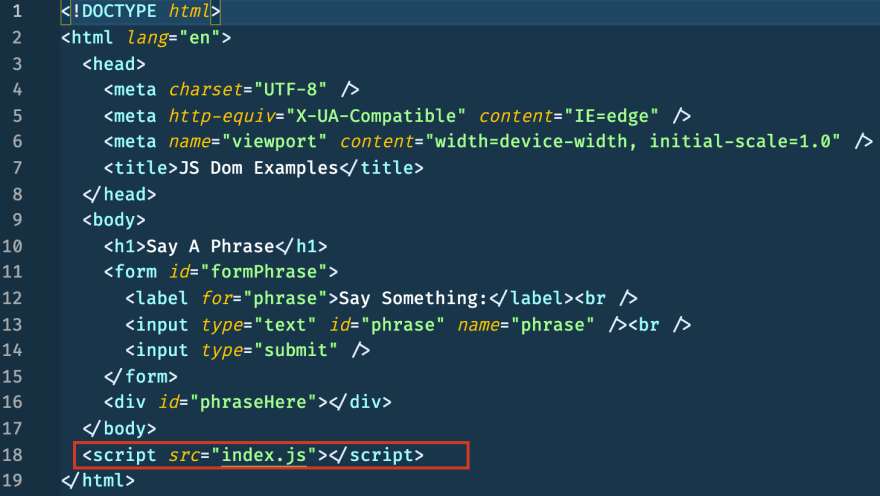Click the lang="en" attribute
The image size is (880, 496).
[x=173, y=38]
